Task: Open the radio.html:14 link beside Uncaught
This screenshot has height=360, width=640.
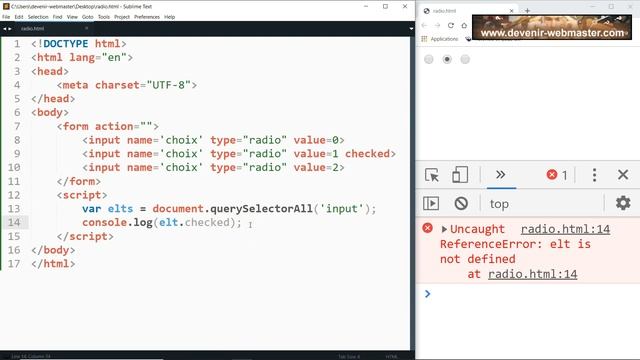Action: 565,229
